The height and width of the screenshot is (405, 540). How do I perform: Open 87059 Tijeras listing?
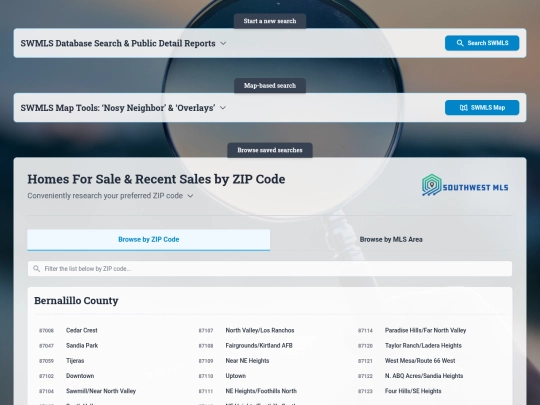click(x=62, y=361)
